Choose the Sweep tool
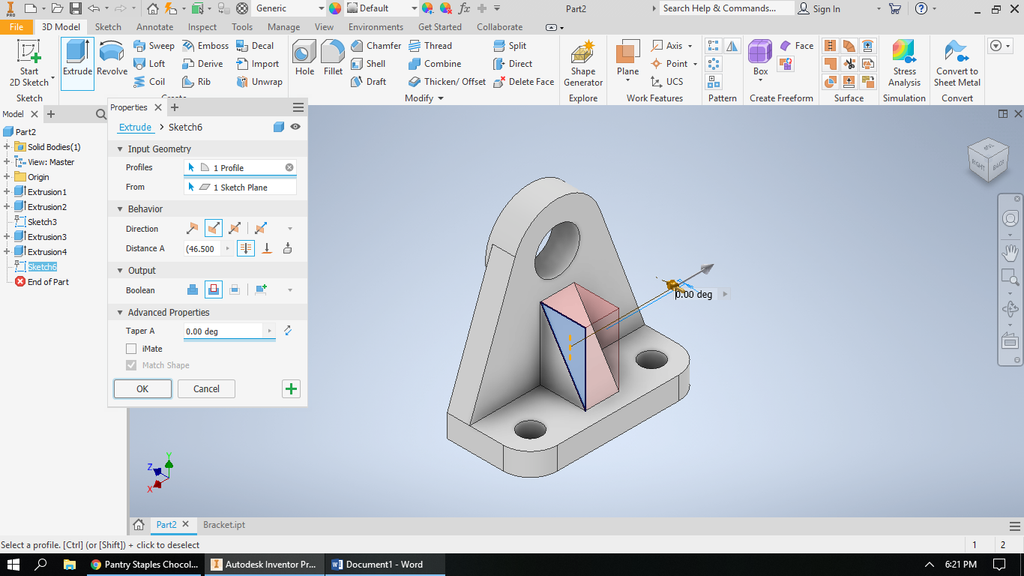 153,46
